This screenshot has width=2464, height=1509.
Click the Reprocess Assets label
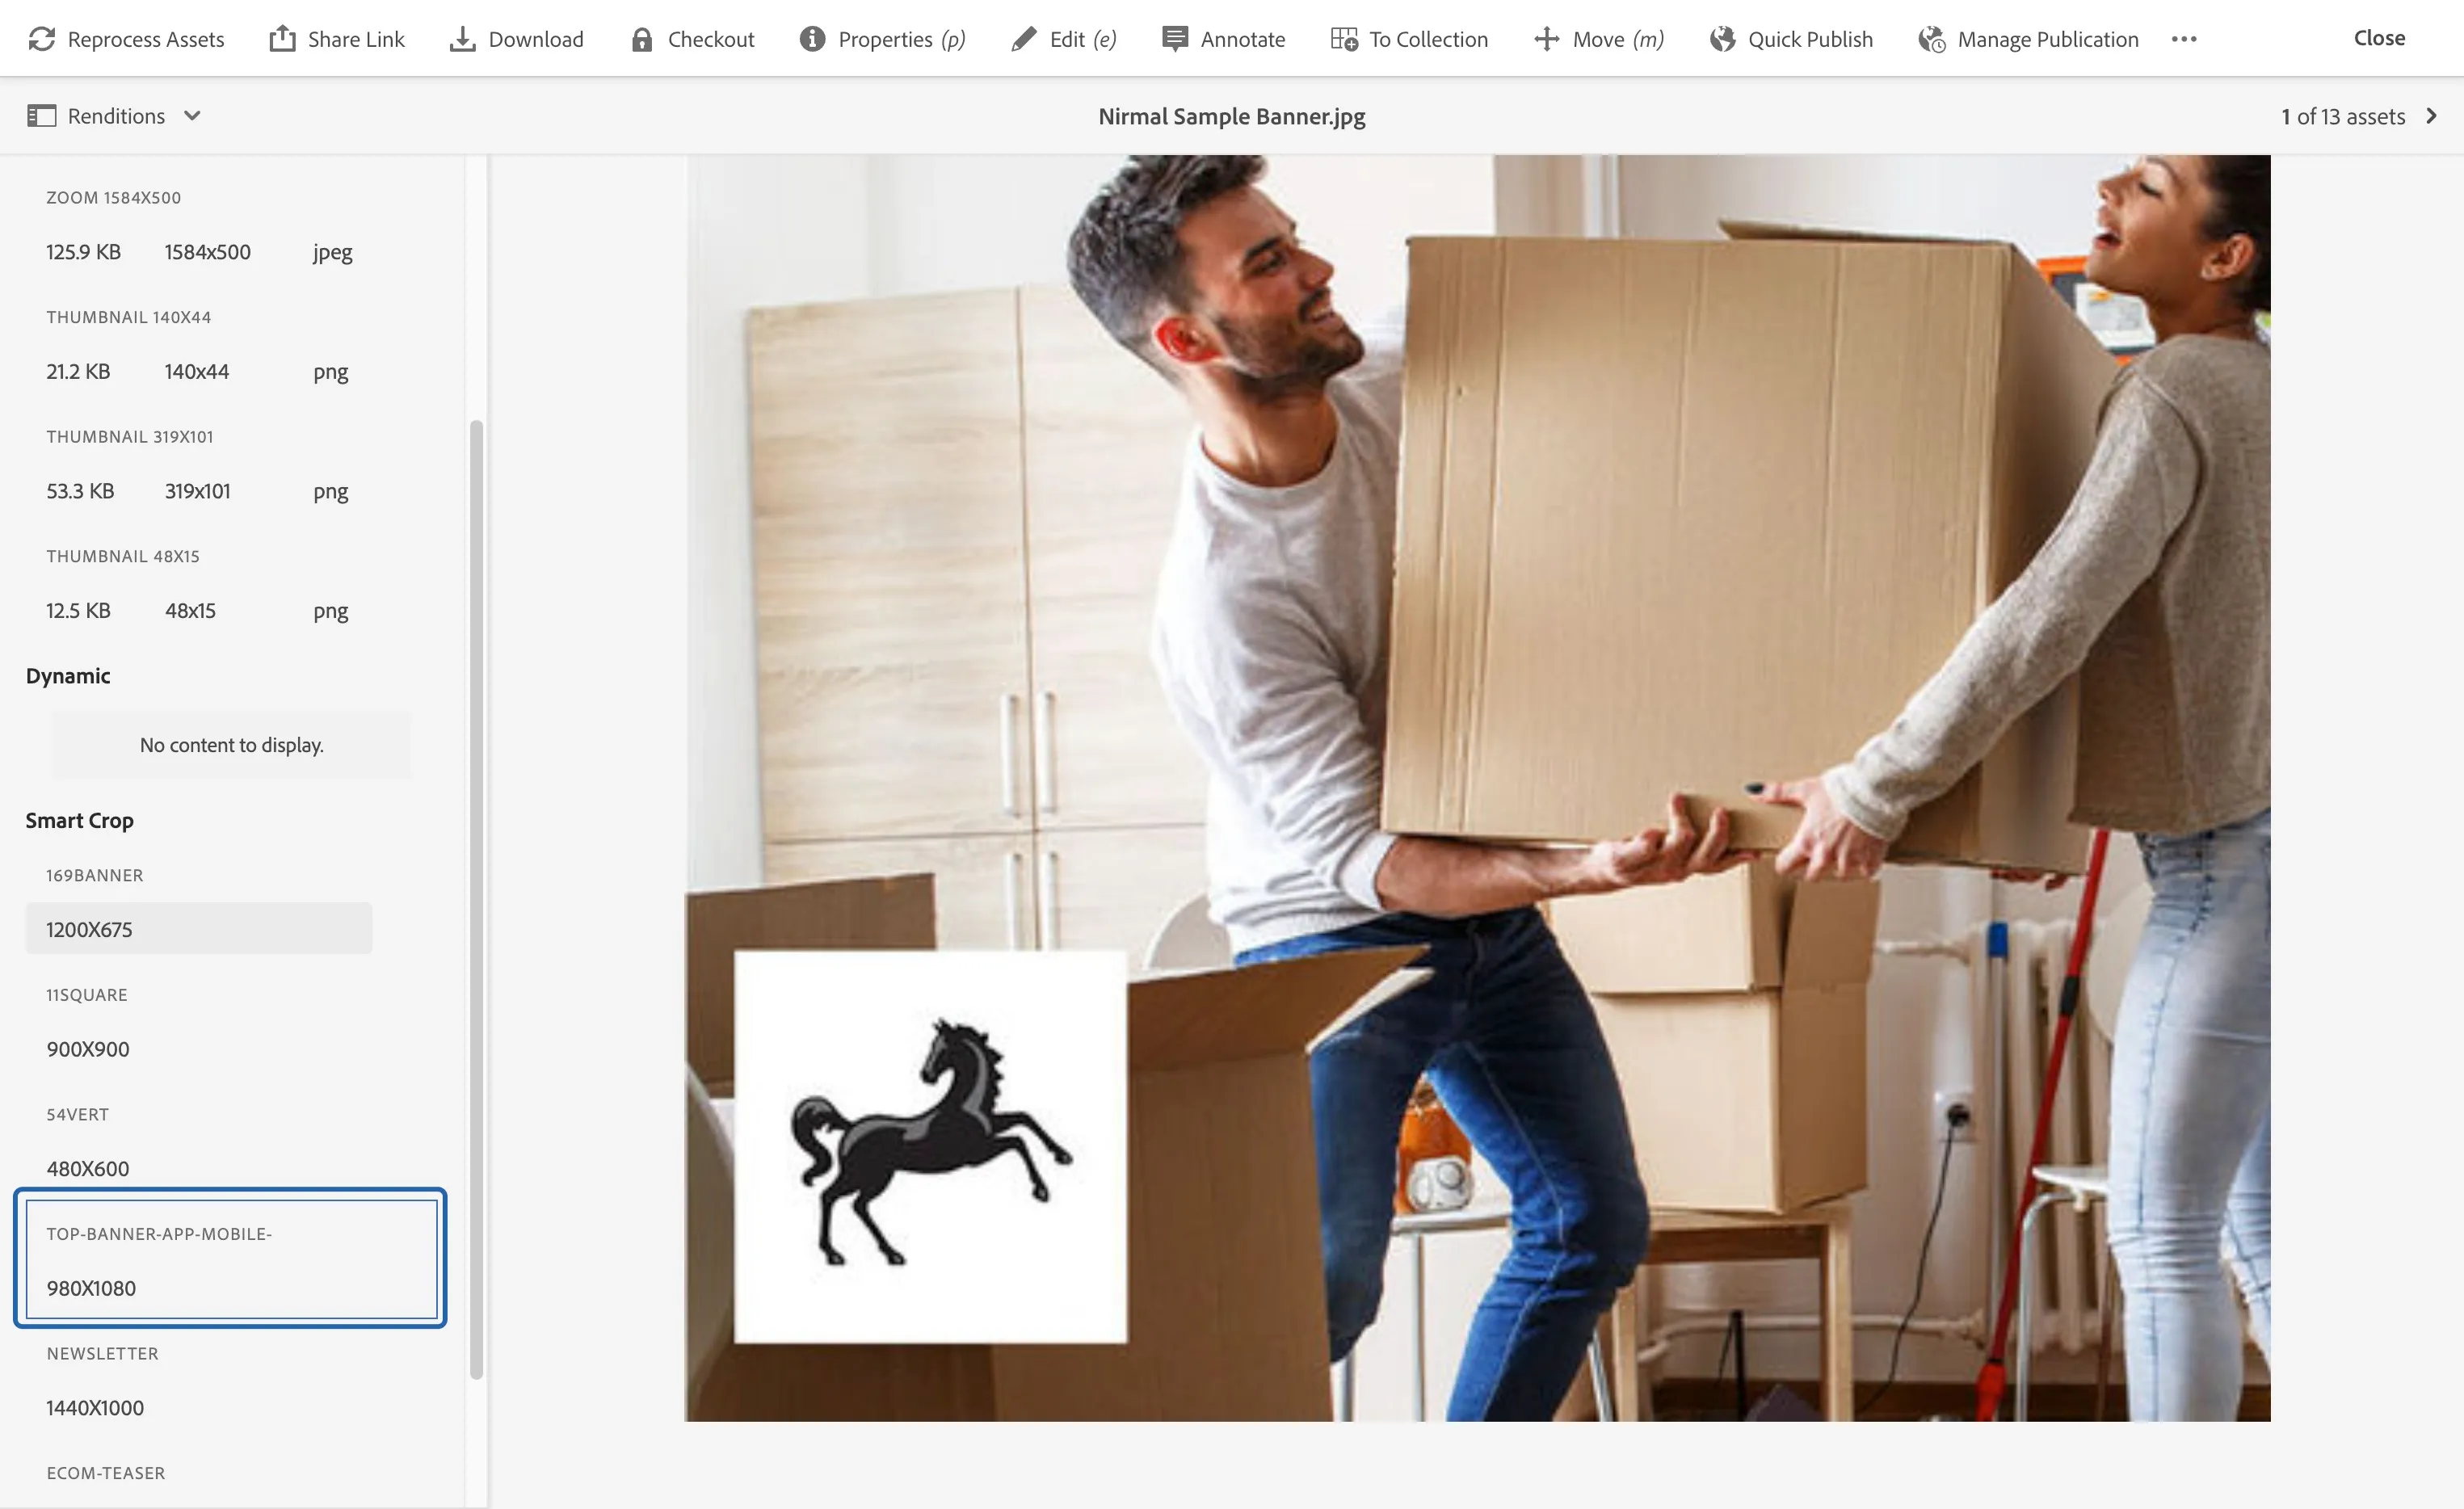click(x=146, y=39)
